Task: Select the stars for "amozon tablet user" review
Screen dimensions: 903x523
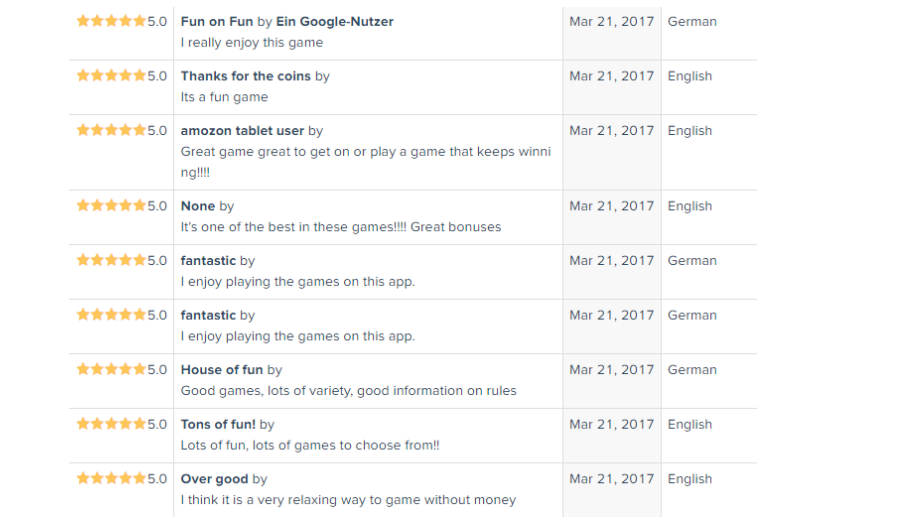Action: click(111, 131)
